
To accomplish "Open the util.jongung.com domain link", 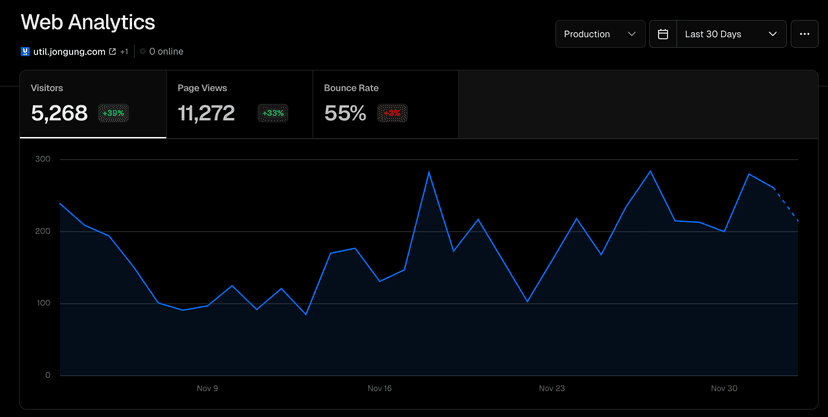I will pyautogui.click(x=69, y=51).
